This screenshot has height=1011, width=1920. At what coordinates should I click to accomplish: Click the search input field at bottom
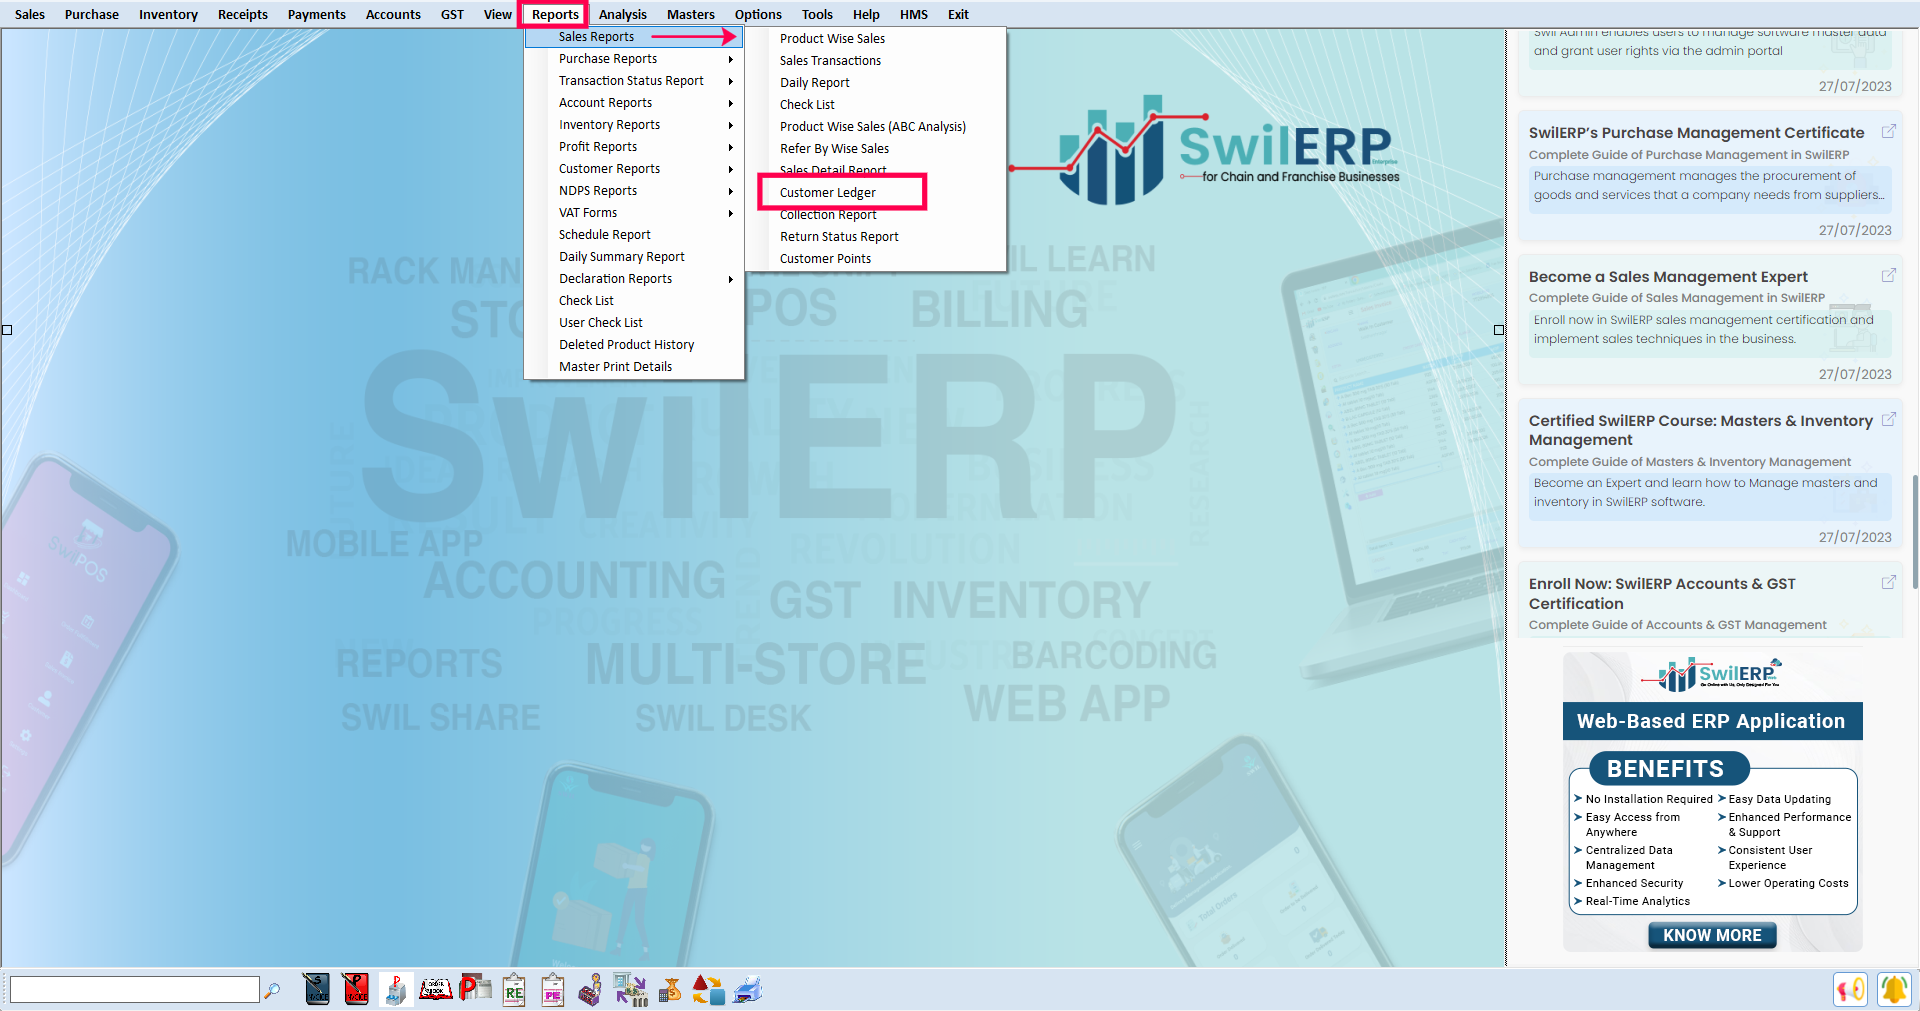click(x=134, y=990)
